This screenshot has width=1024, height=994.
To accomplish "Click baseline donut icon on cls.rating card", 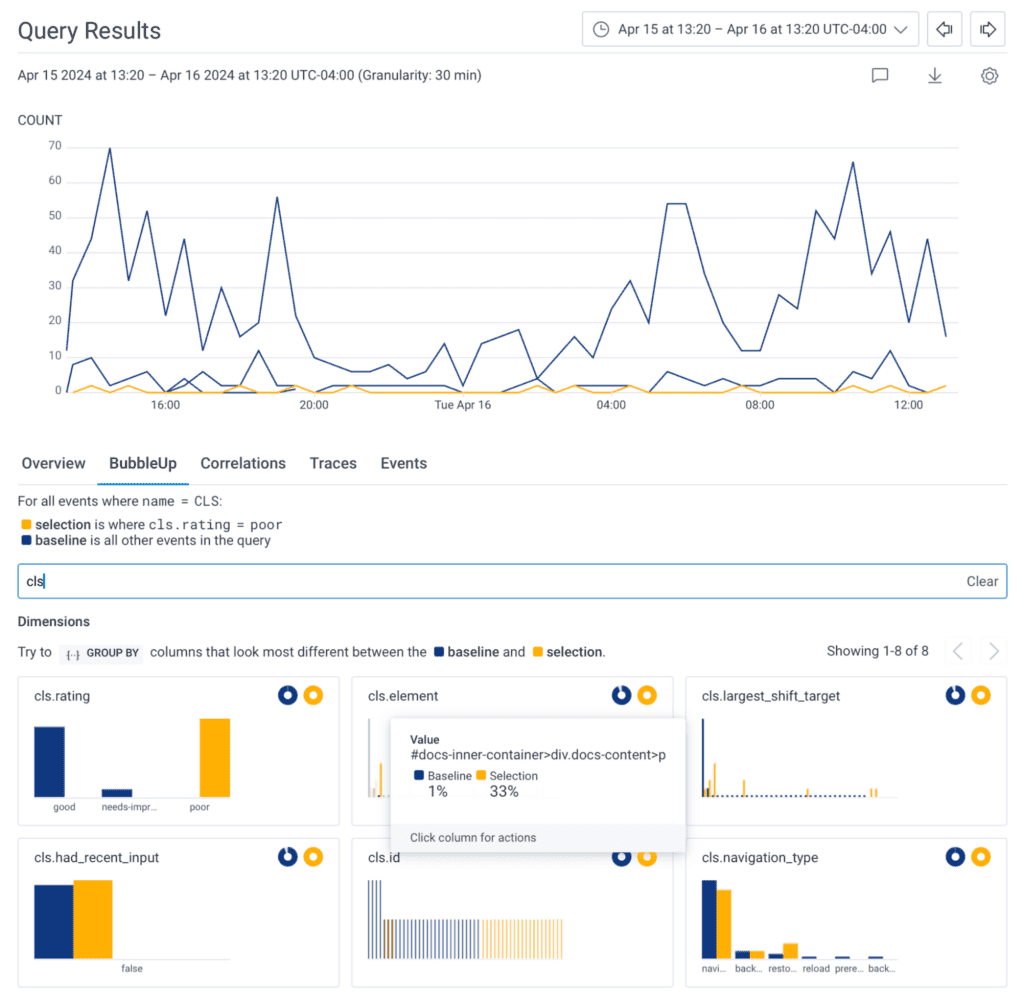I will [x=288, y=695].
